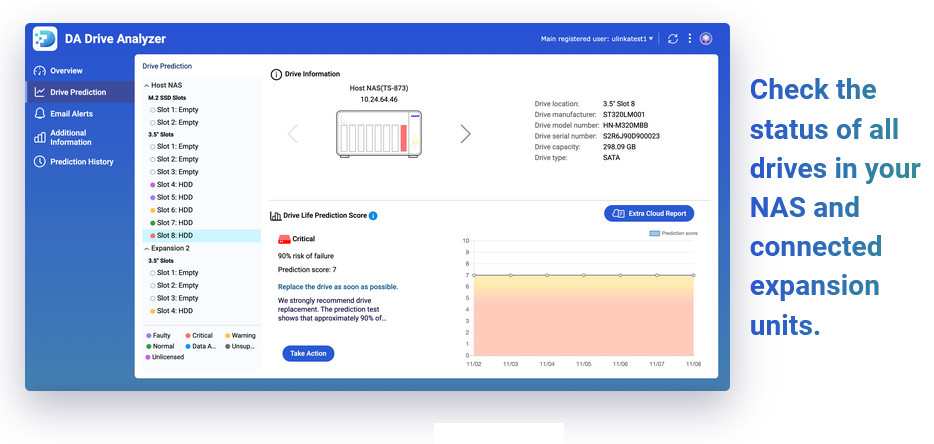The height and width of the screenshot is (444, 934).
Task: Toggle Prediction score legend in chart
Action: click(x=673, y=234)
